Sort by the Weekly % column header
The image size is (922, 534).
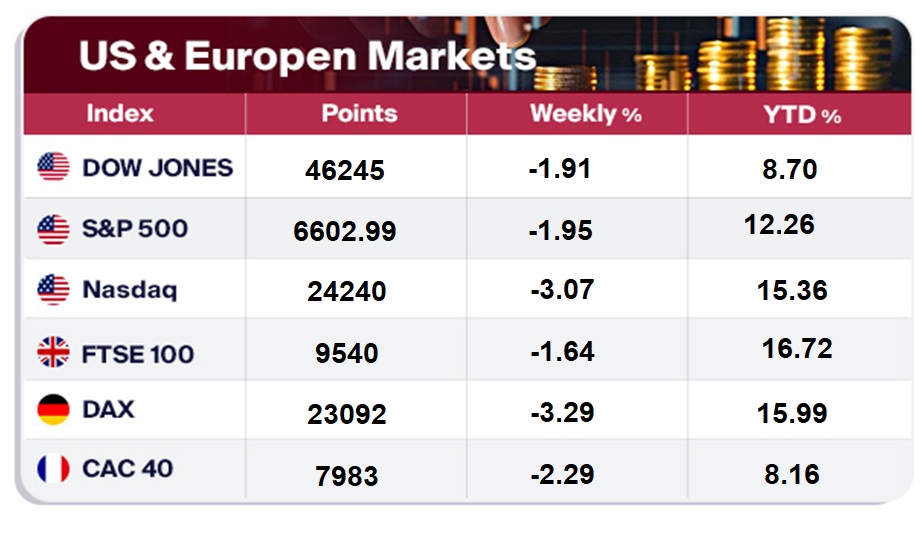[x=585, y=114]
